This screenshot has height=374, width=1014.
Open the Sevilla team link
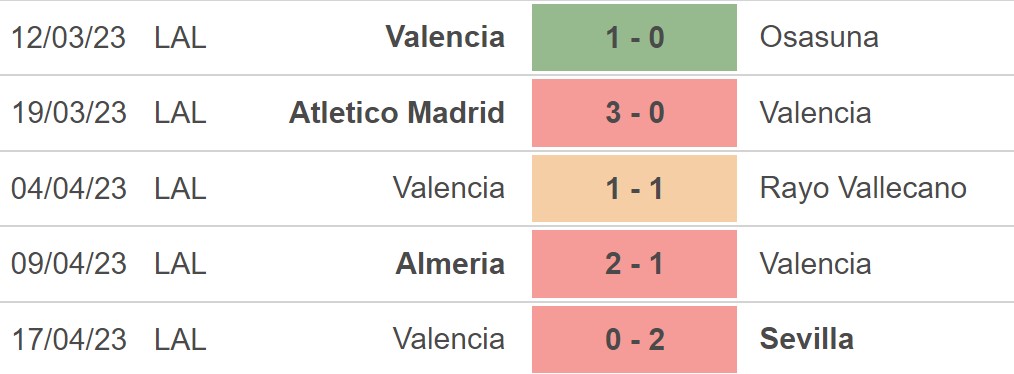[806, 339]
